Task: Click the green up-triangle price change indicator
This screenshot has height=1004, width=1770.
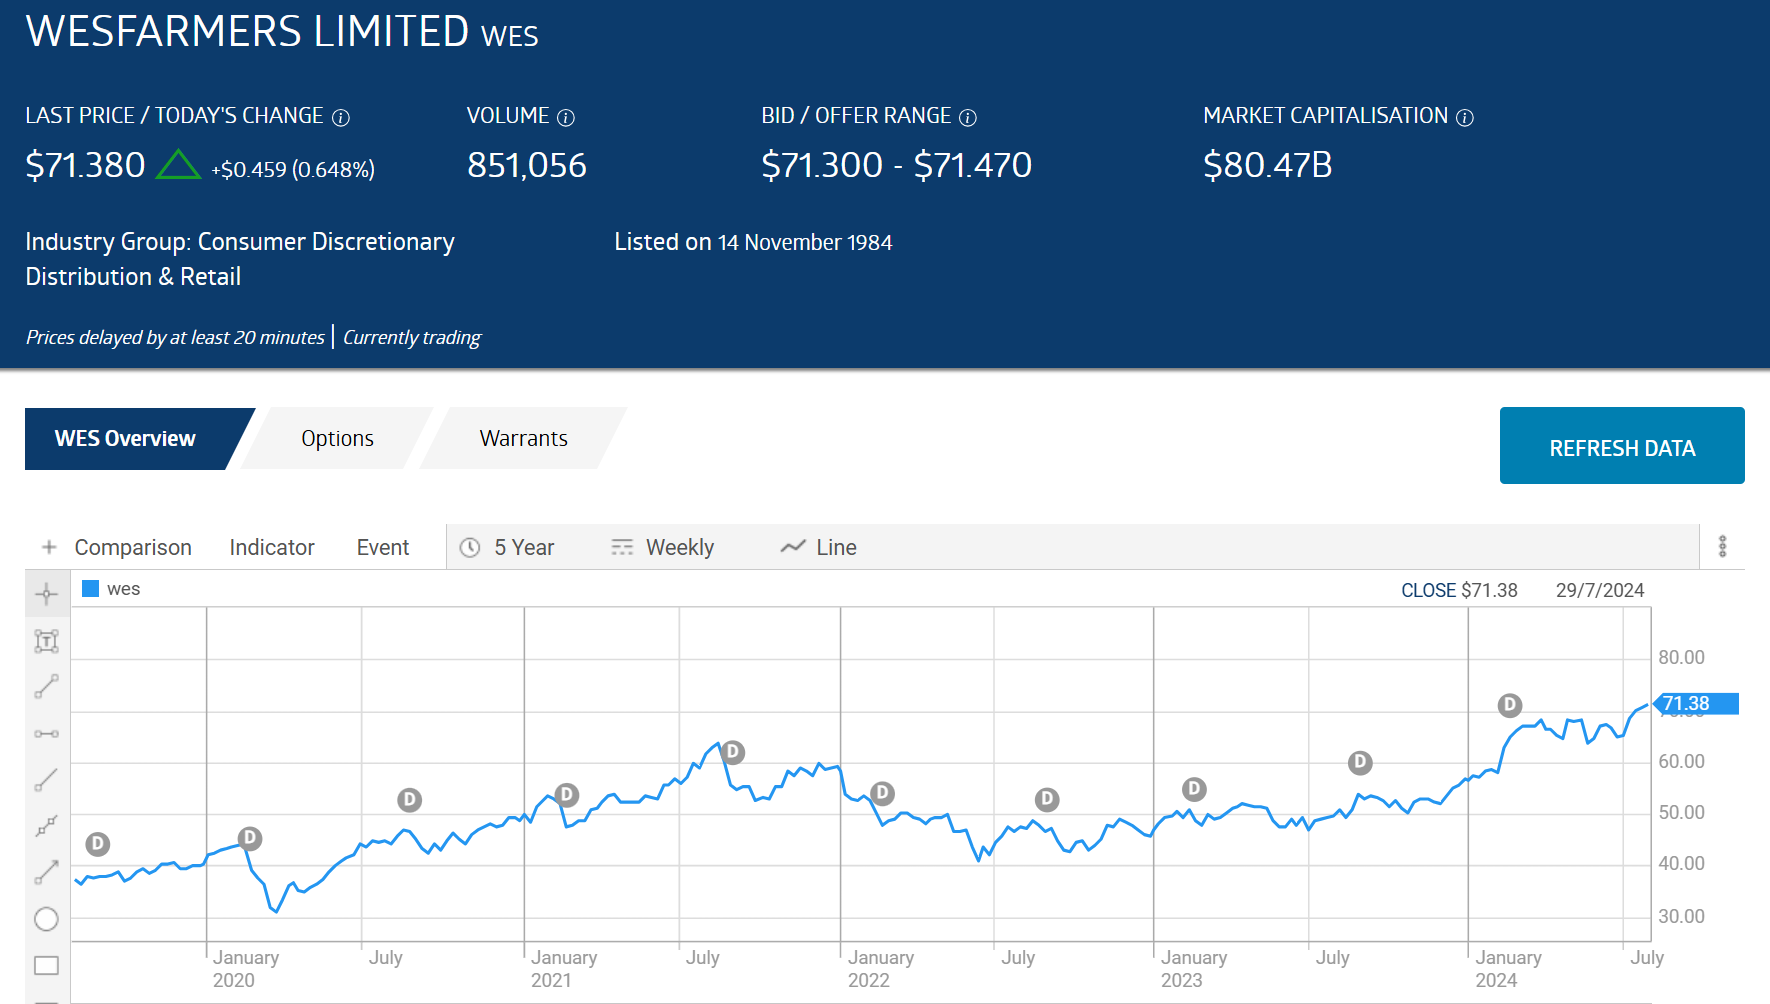Action: [179, 164]
